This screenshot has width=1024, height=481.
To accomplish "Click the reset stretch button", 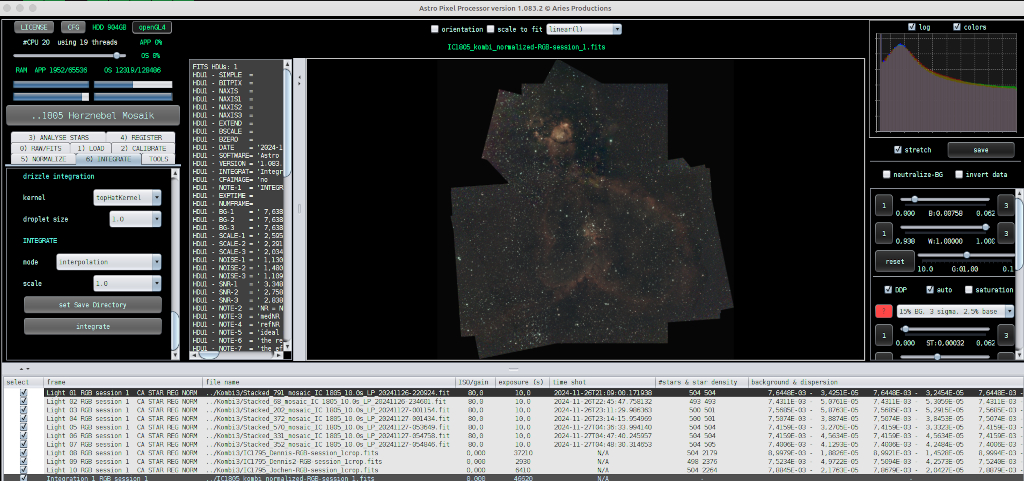I will click(894, 261).
